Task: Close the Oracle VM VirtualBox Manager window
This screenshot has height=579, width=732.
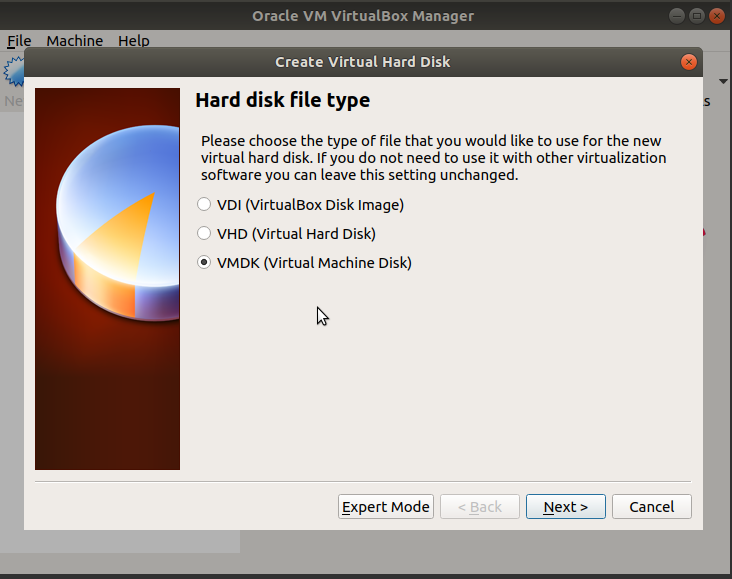Action: 716,16
